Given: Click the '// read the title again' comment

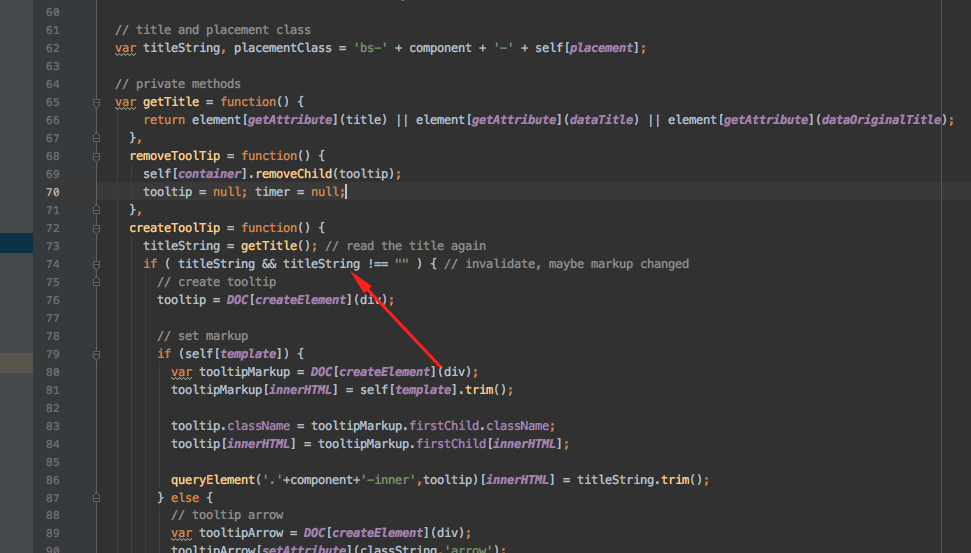Looking at the screenshot, I should pyautogui.click(x=406, y=246).
